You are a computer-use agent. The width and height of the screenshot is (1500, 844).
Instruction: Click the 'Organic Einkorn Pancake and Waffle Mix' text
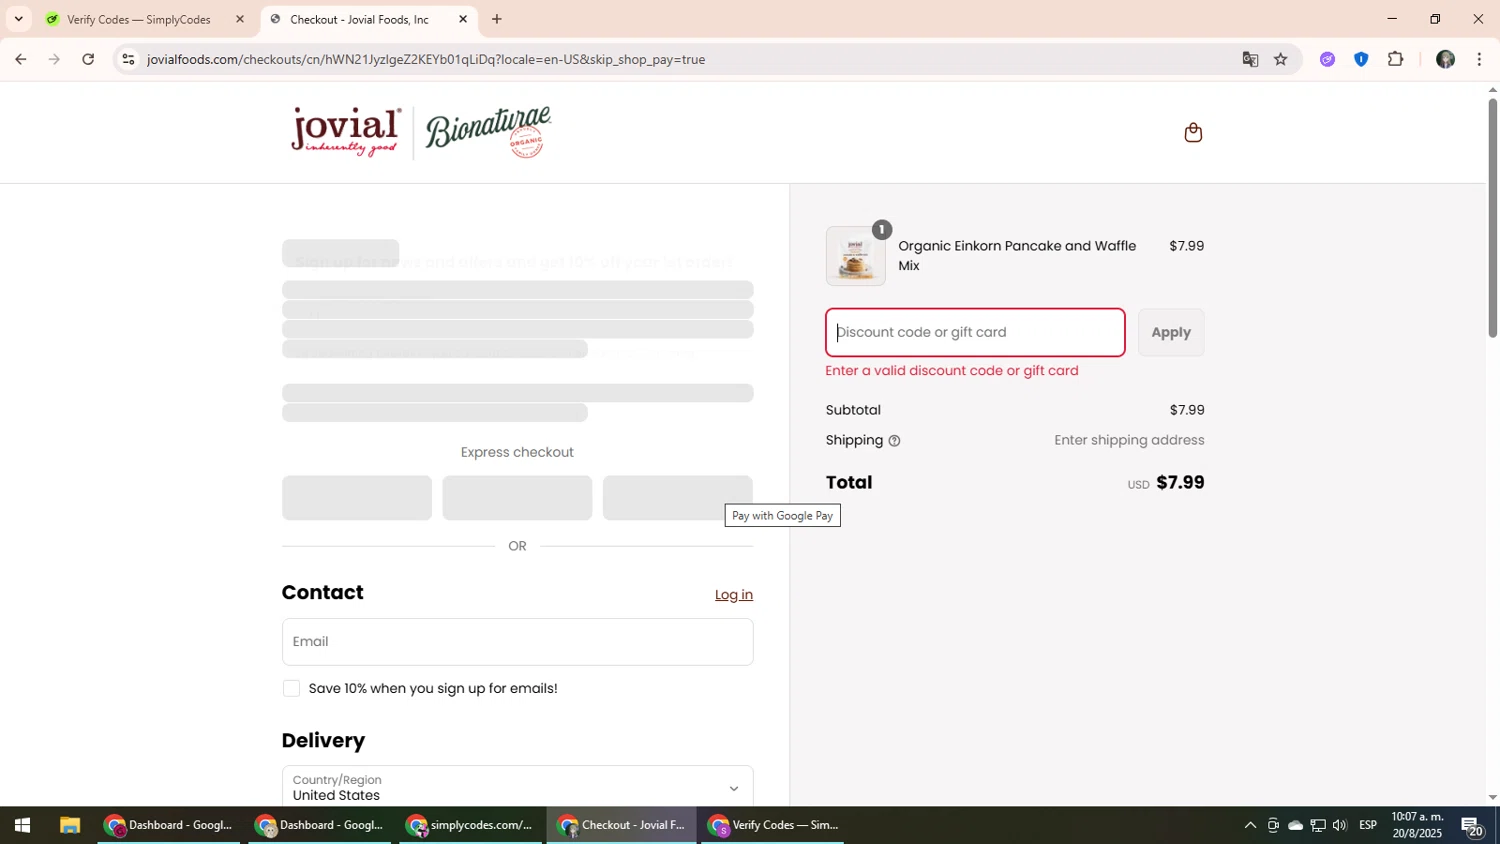tap(1017, 256)
